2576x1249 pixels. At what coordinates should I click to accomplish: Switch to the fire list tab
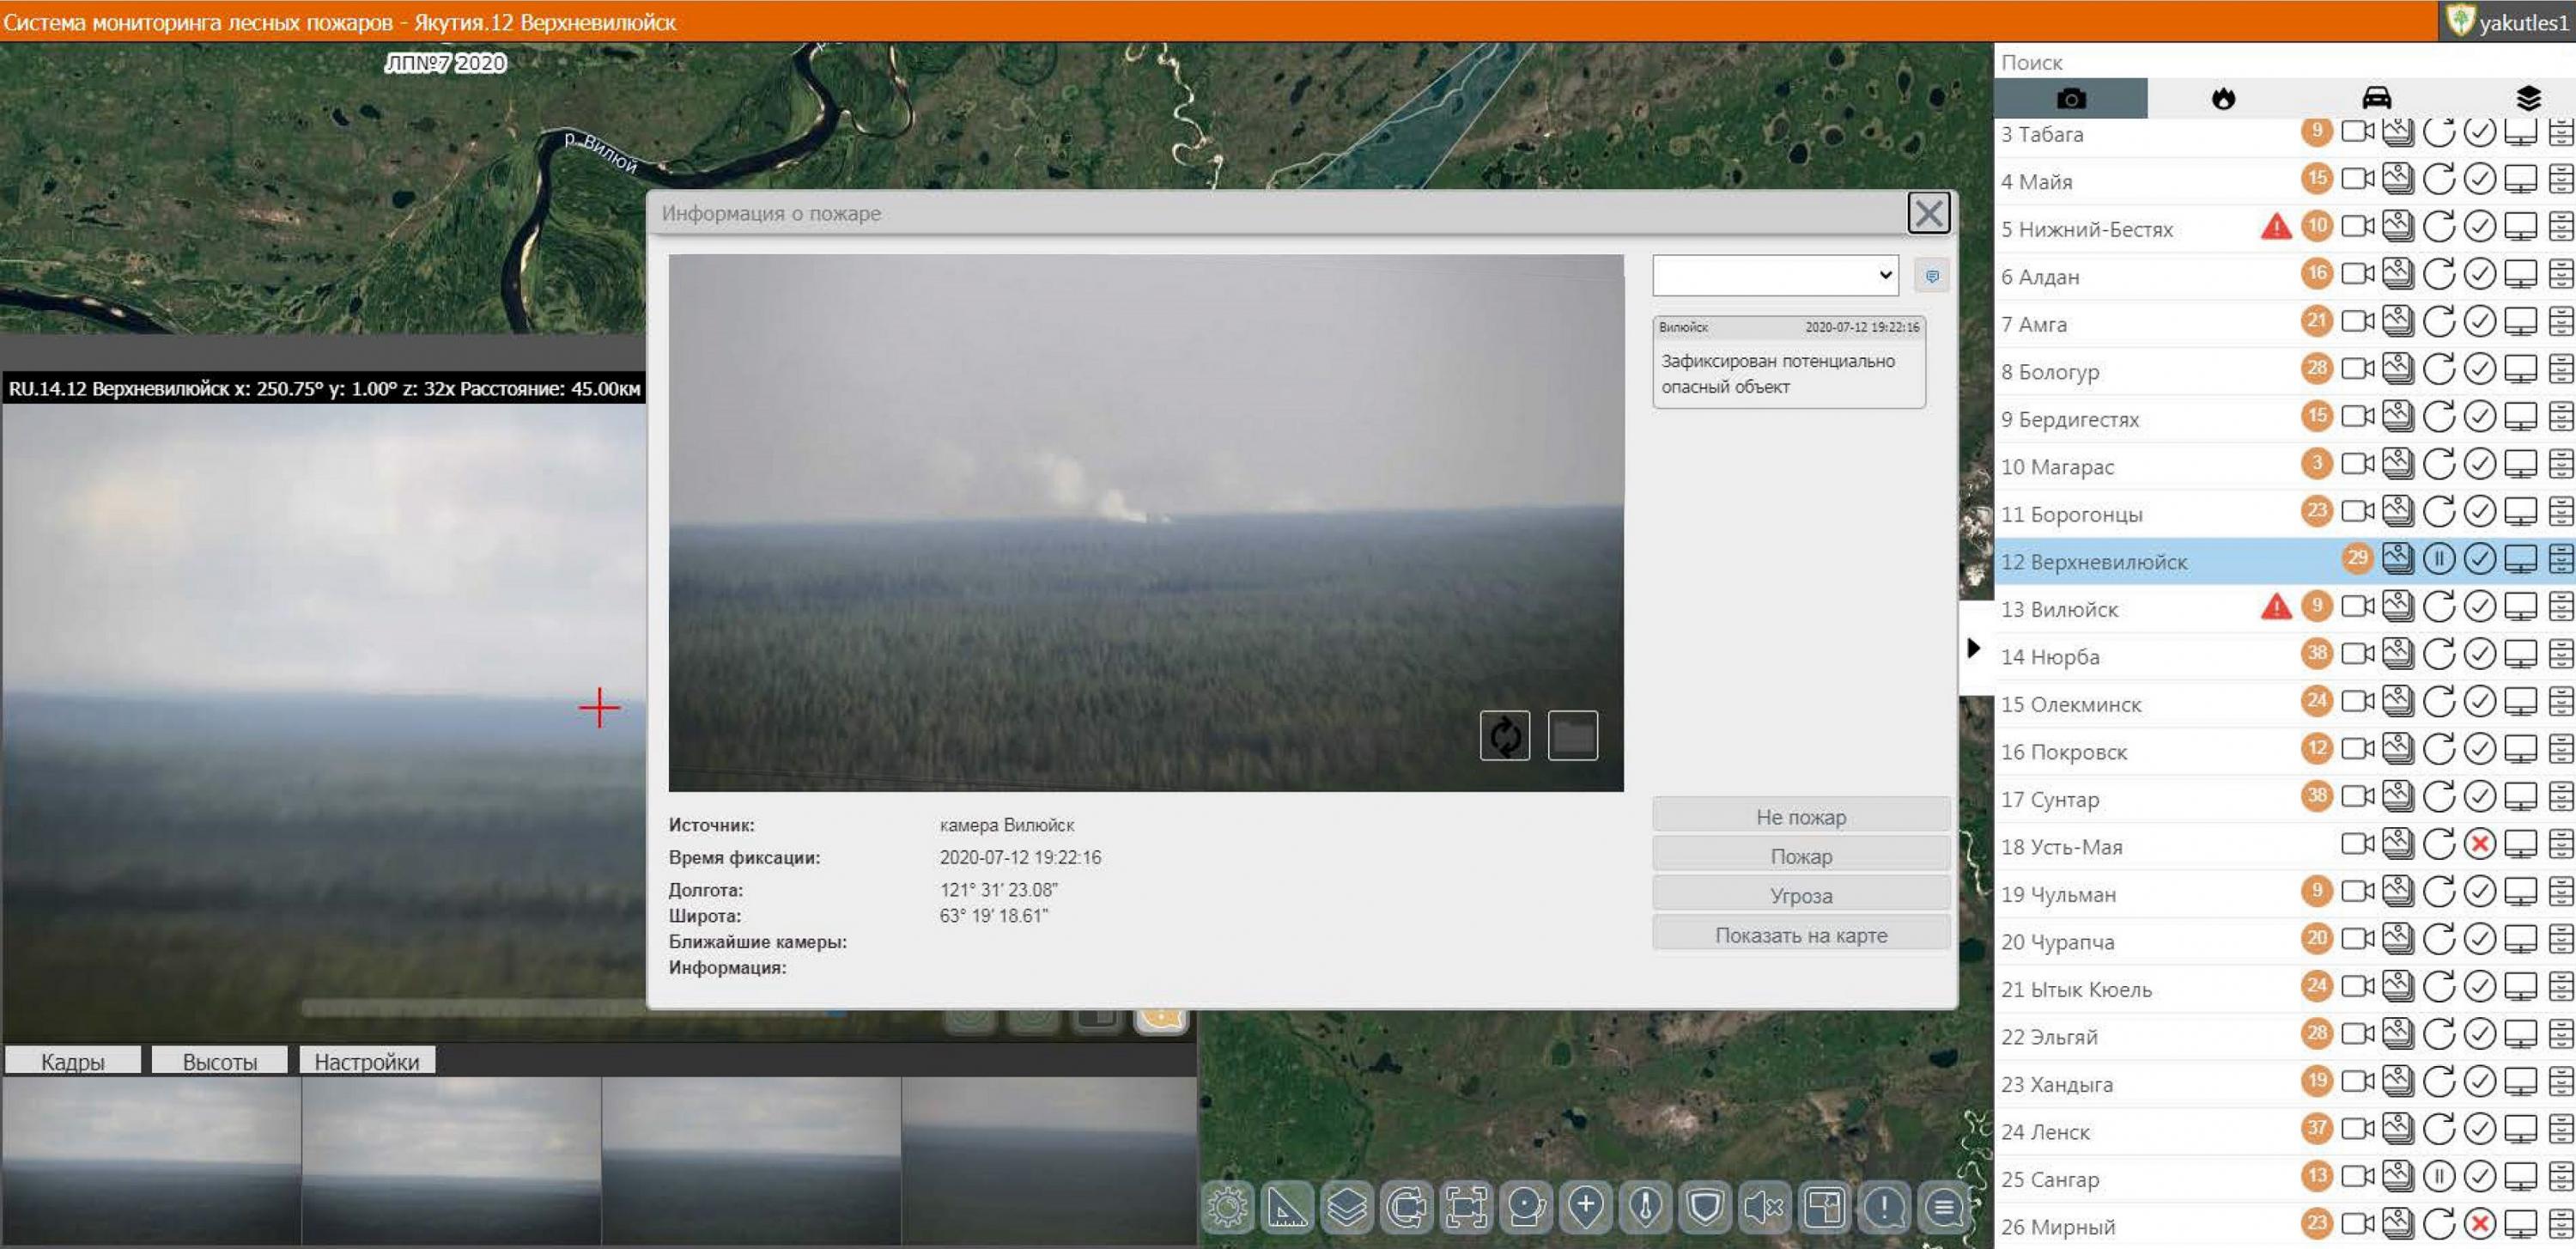pos(2223,98)
